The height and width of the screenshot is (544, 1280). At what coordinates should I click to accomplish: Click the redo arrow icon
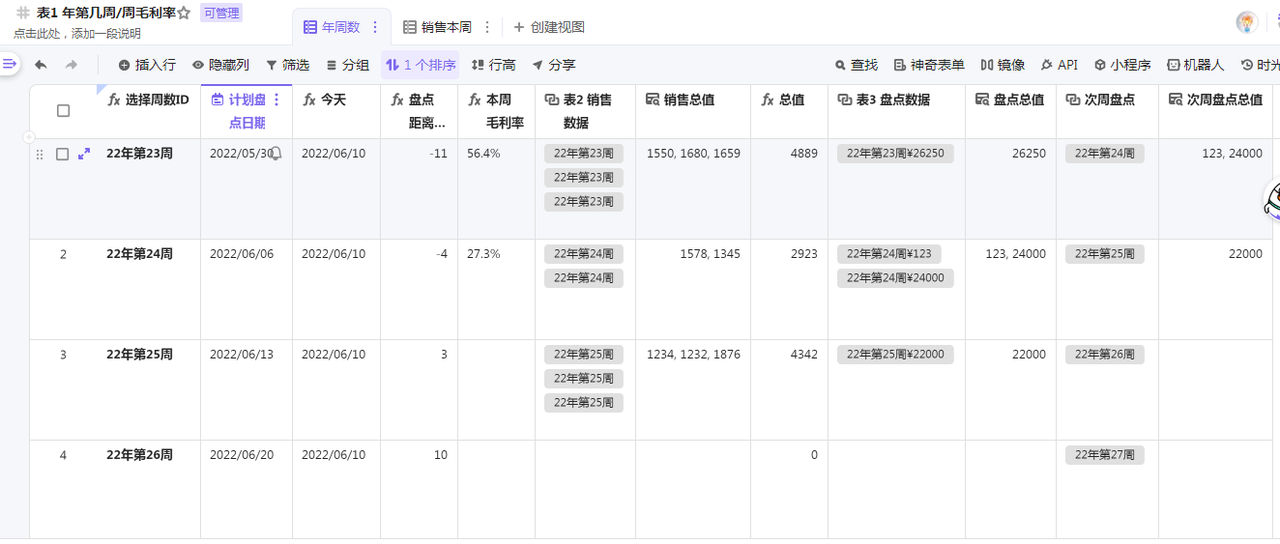71,65
